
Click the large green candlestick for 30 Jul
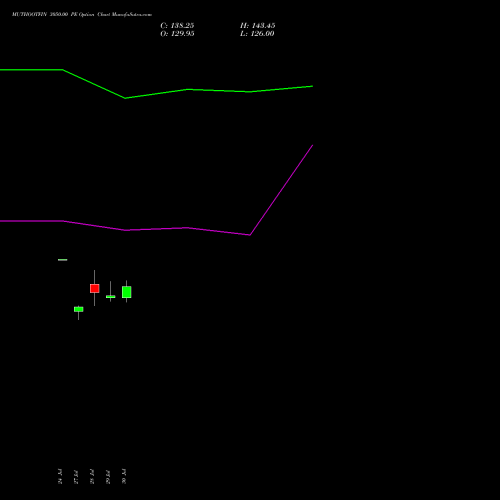127,292
